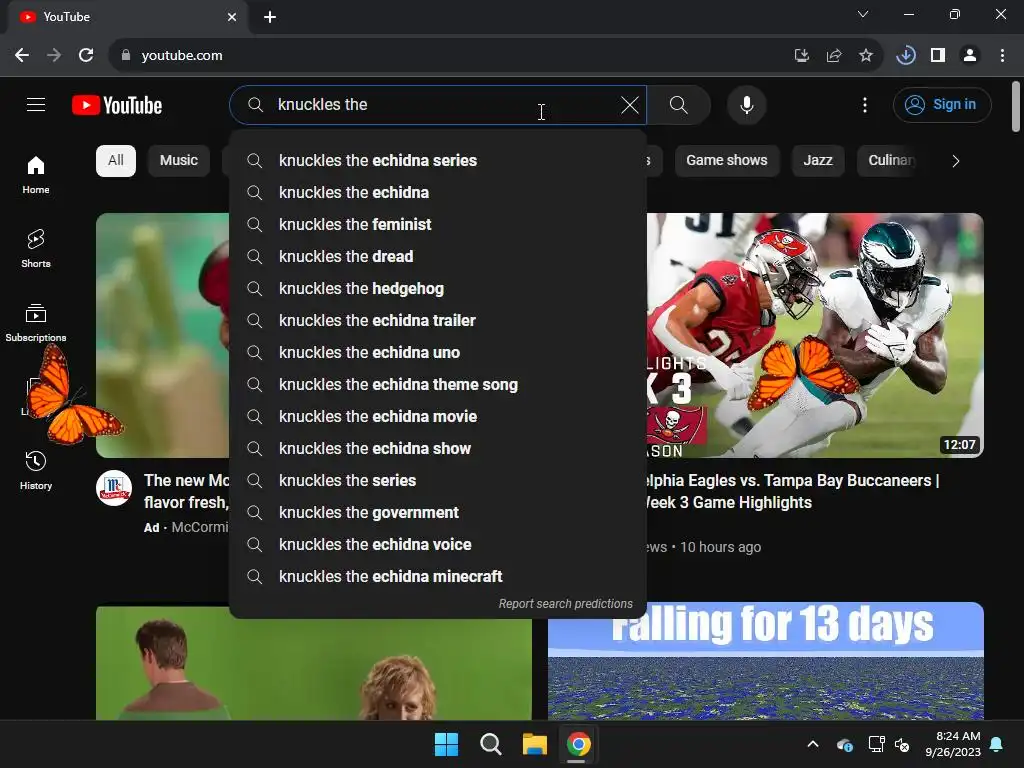The height and width of the screenshot is (768, 1024).
Task: Toggle the Chrome side panel
Action: point(938,56)
